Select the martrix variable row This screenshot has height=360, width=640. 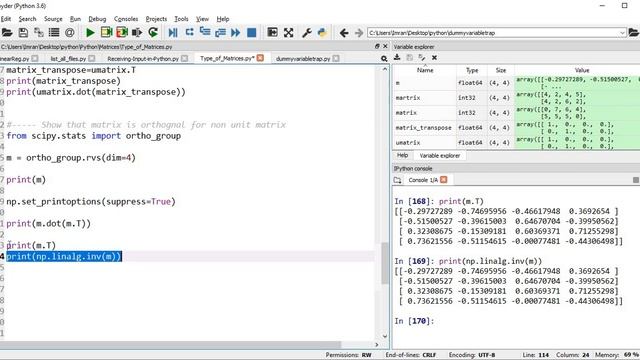click(516, 98)
